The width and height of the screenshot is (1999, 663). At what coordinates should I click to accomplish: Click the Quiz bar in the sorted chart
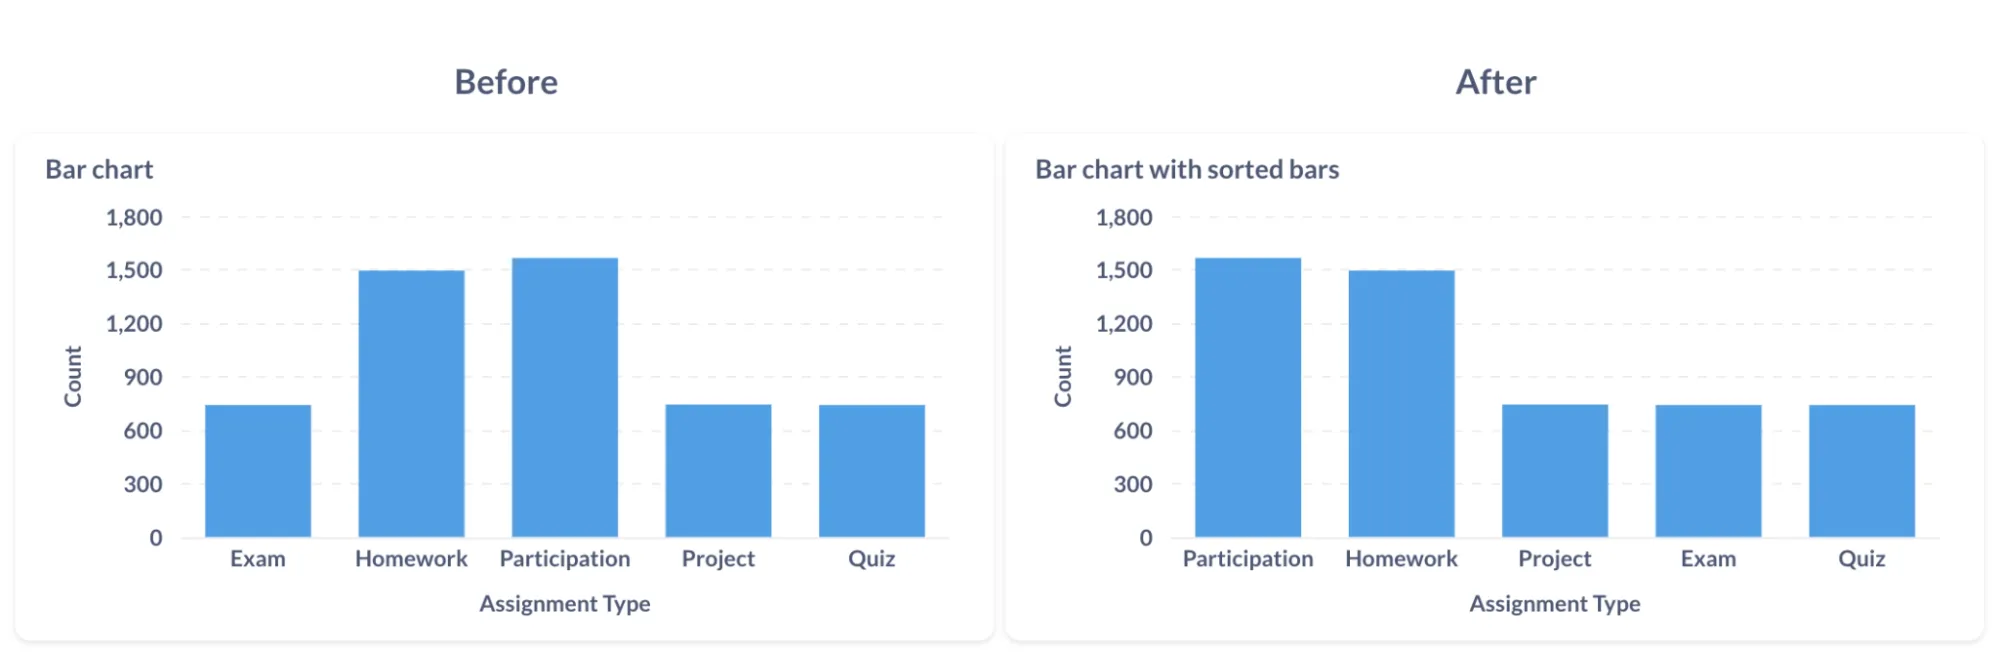(x=1862, y=470)
